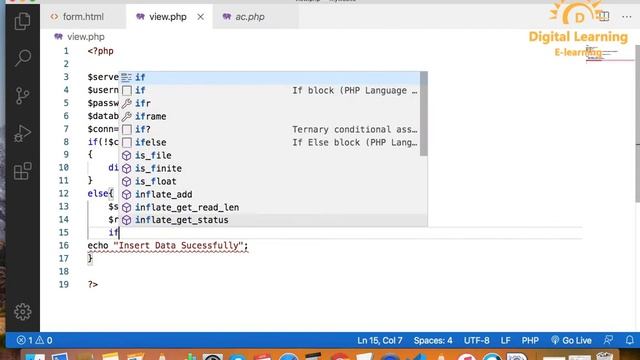Click line number 16 in gutter
Viewport: 640px width, 360px height.
point(64,245)
